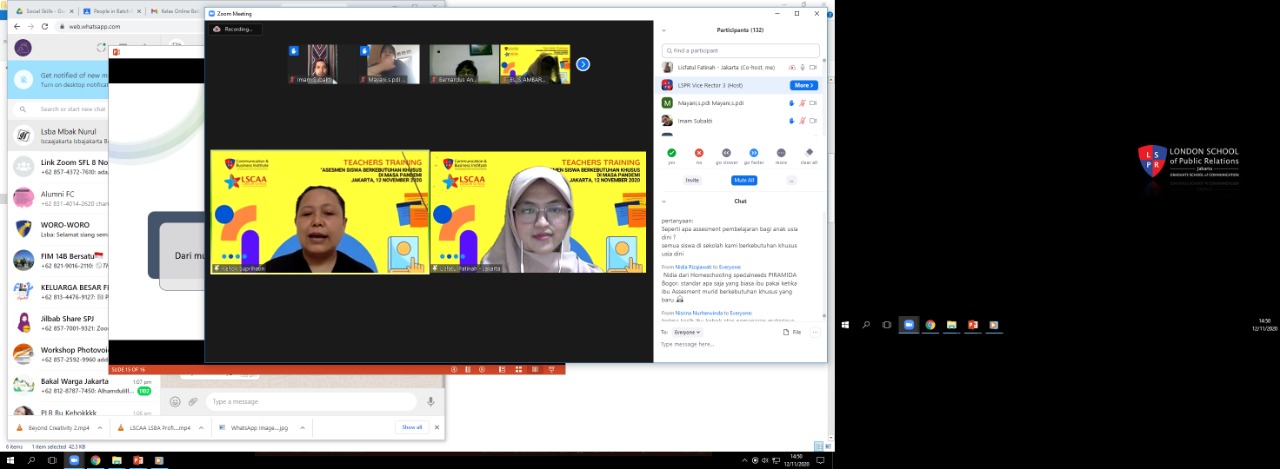Click the go slower feedback icon
1280x469 pixels.
726,153
